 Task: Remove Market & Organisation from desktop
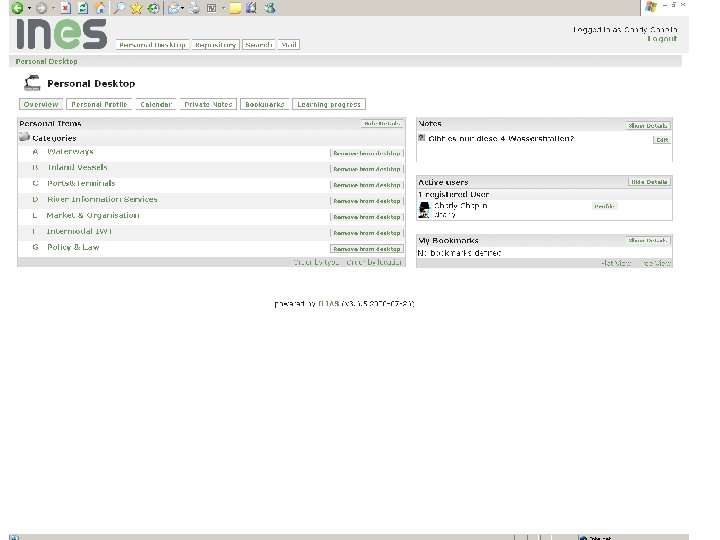click(366, 217)
